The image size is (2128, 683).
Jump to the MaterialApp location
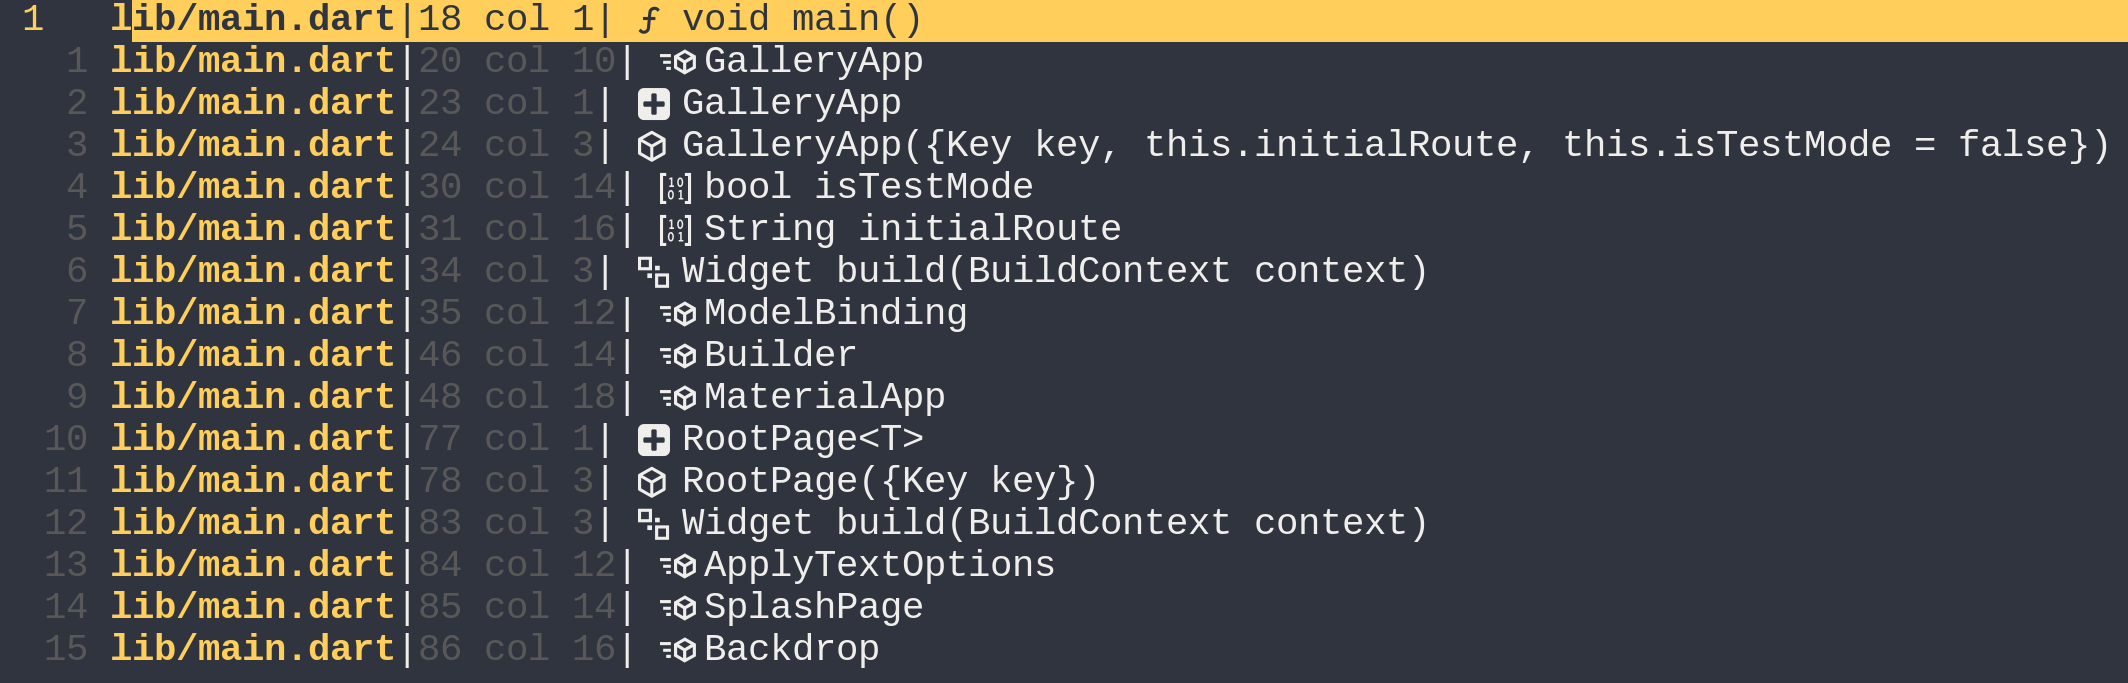pyautogui.click(x=824, y=397)
